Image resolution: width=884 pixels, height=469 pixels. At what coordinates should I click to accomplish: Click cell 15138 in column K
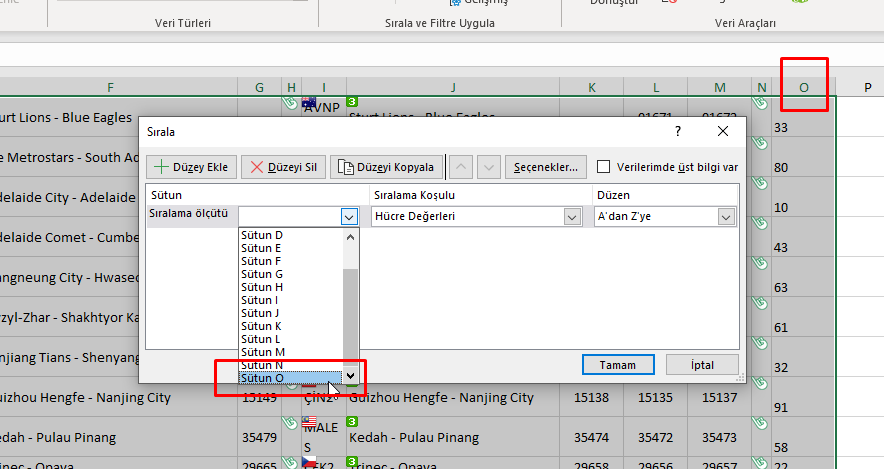(x=591, y=397)
